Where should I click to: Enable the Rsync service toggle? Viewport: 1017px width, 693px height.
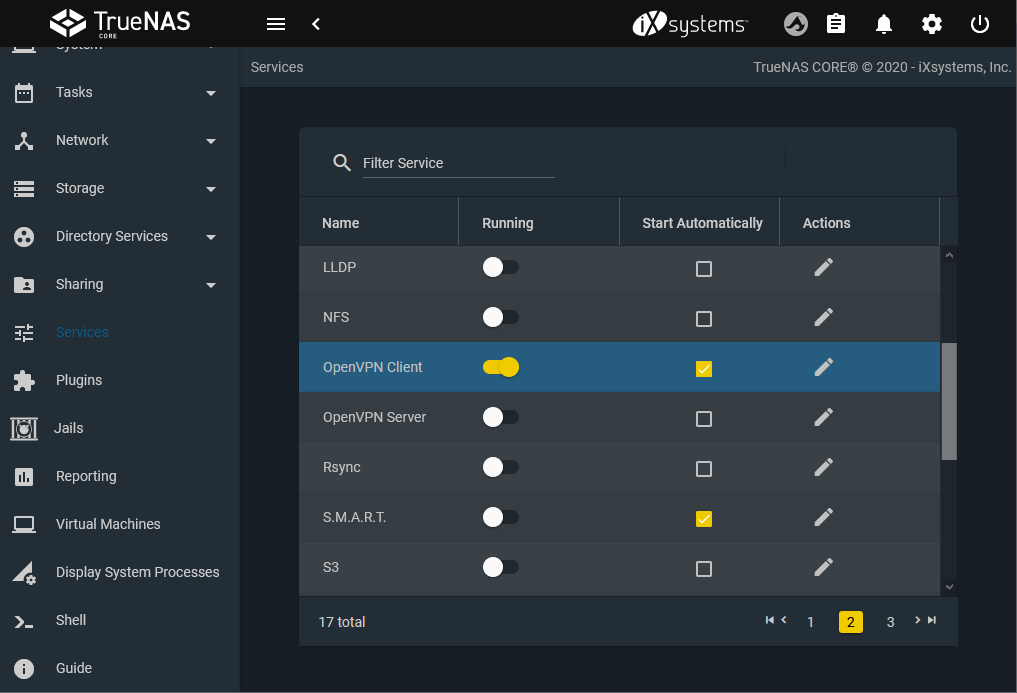coord(501,467)
